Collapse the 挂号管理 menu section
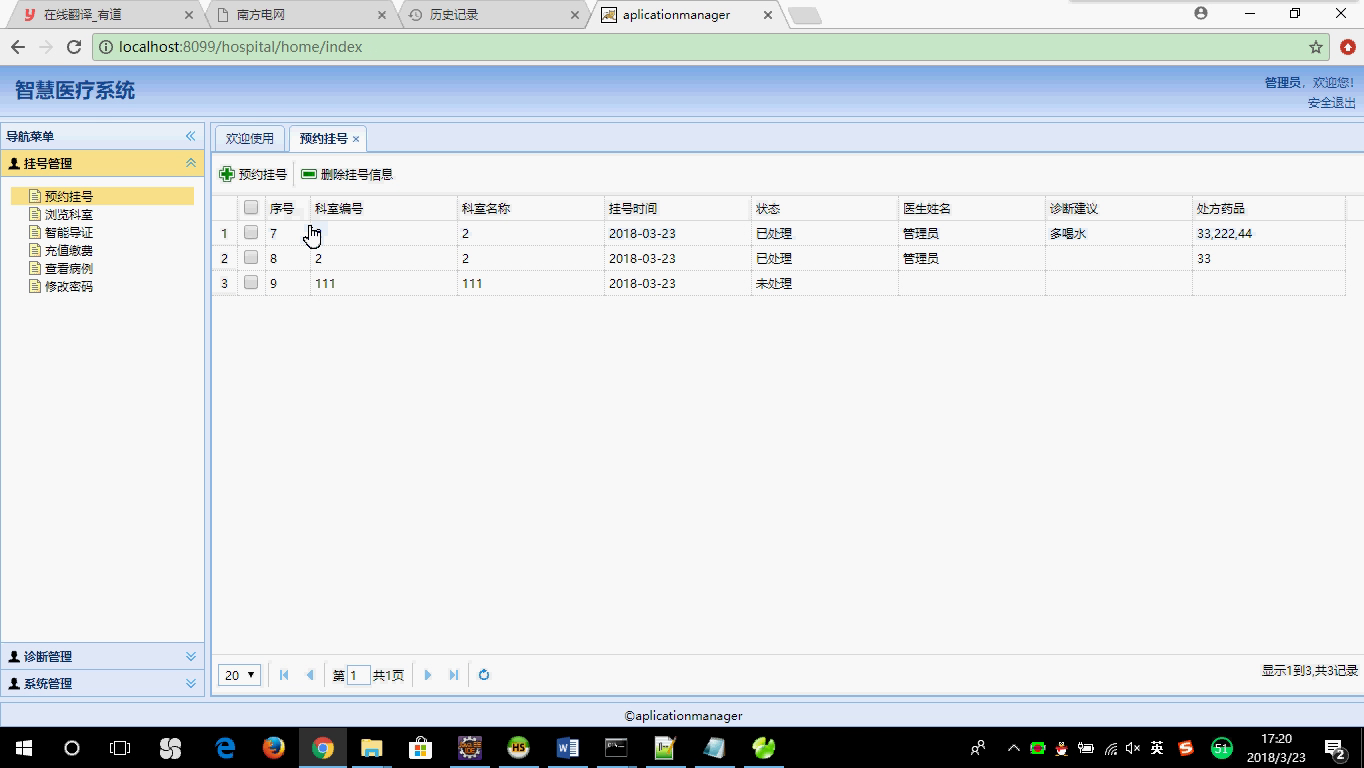The image size is (1364, 768). [191, 163]
